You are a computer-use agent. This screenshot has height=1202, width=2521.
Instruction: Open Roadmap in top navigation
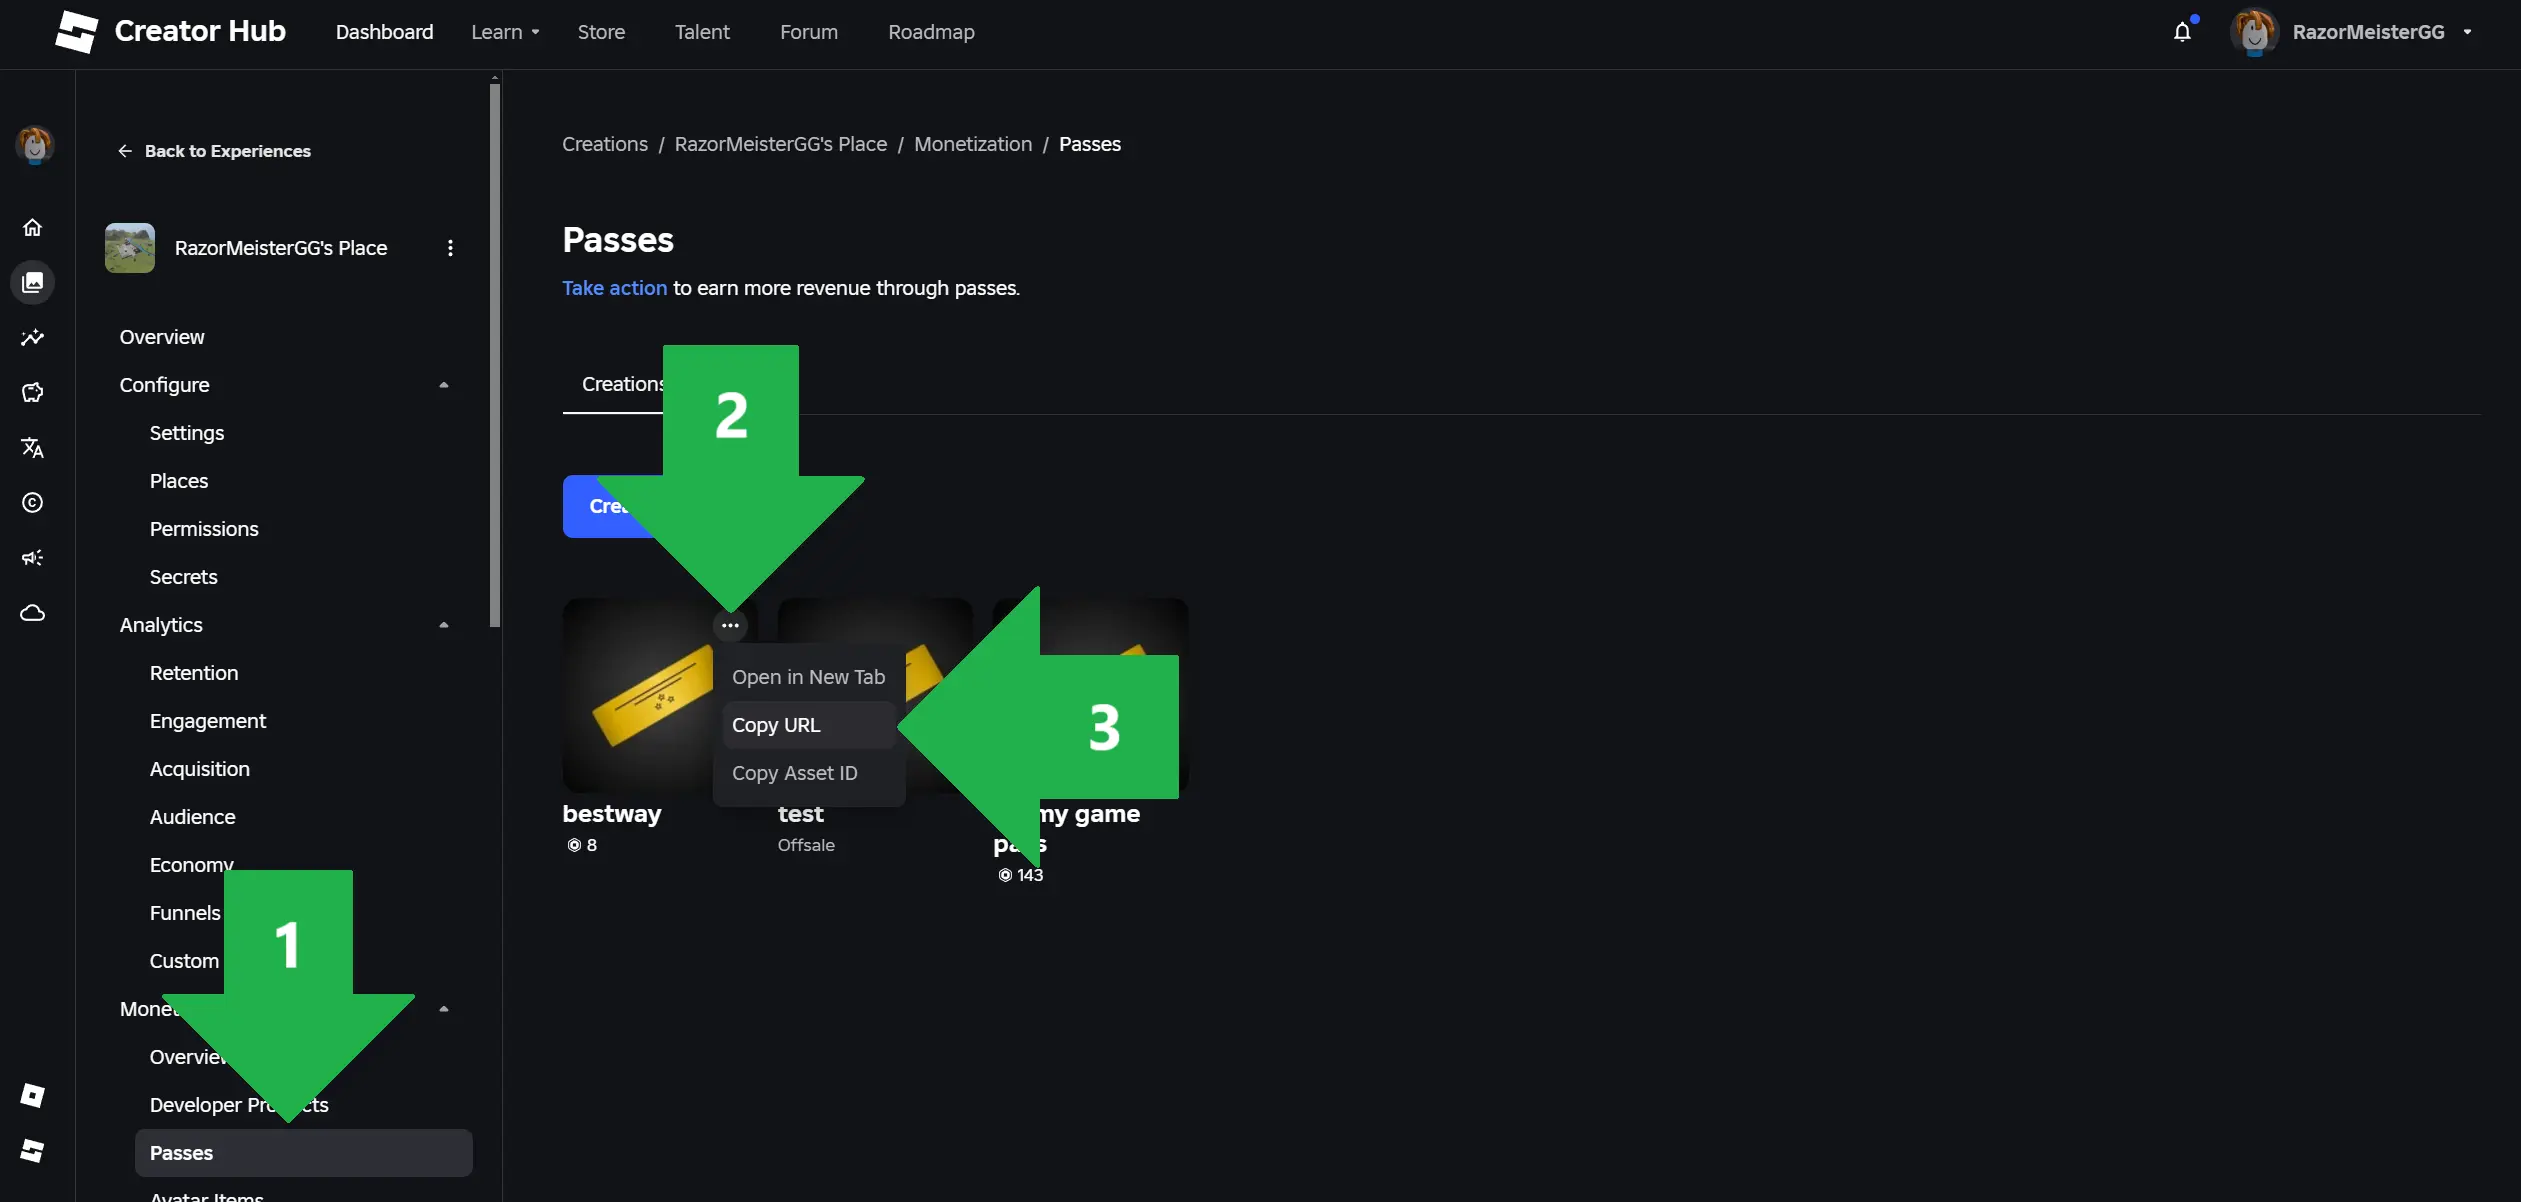[x=931, y=32]
